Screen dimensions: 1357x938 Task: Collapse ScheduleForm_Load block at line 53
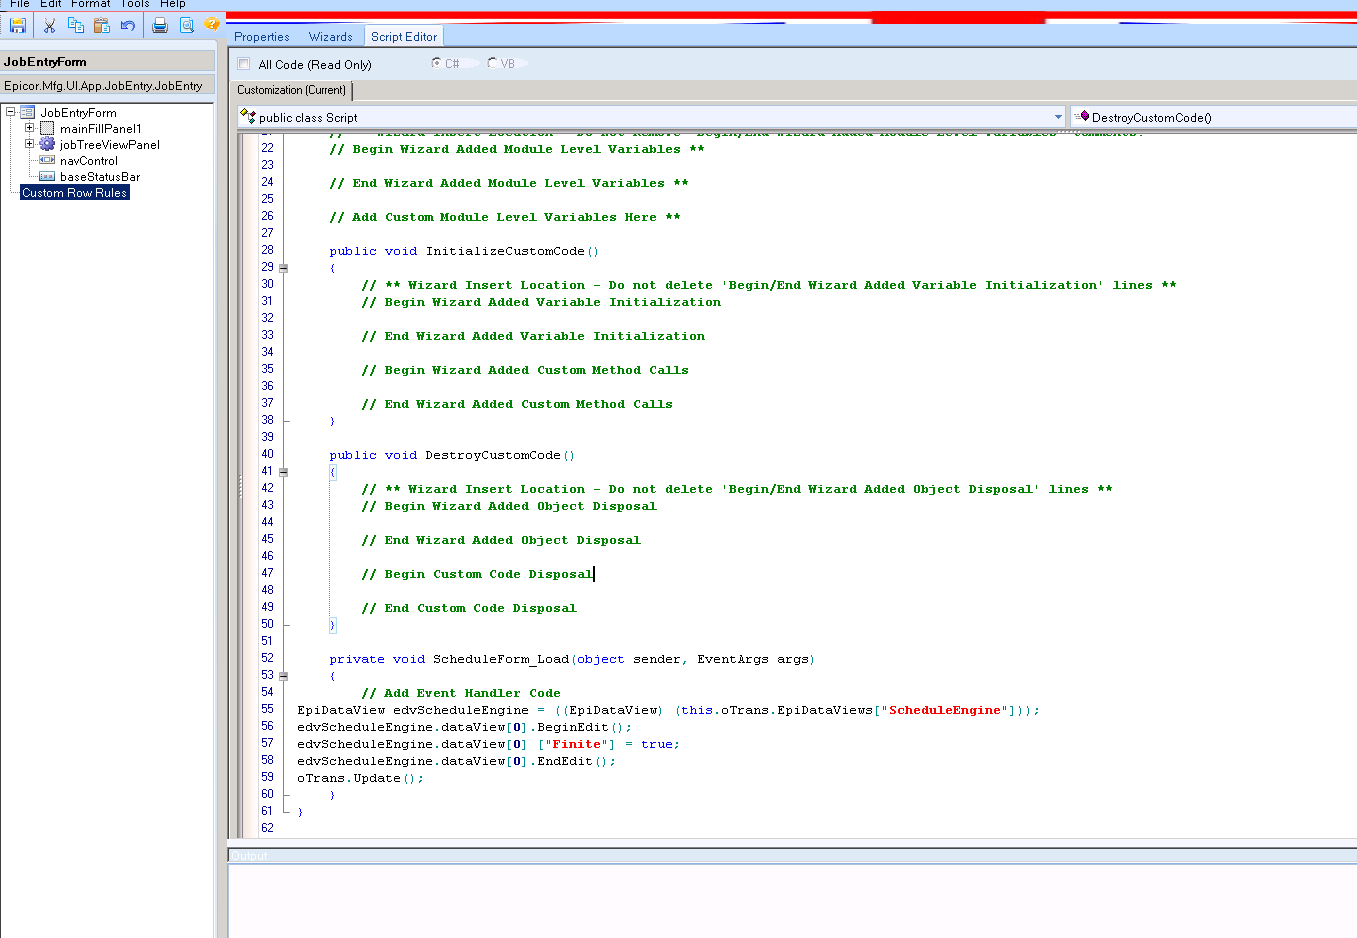click(x=284, y=676)
